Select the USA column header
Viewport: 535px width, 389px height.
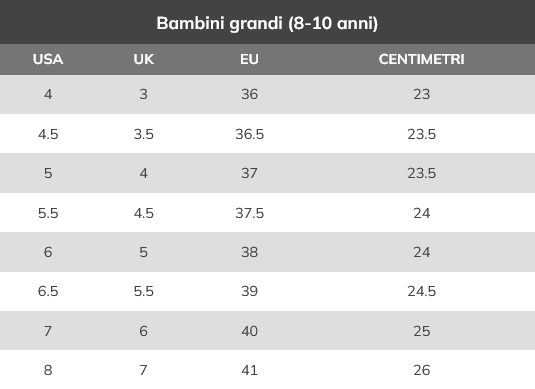48,59
